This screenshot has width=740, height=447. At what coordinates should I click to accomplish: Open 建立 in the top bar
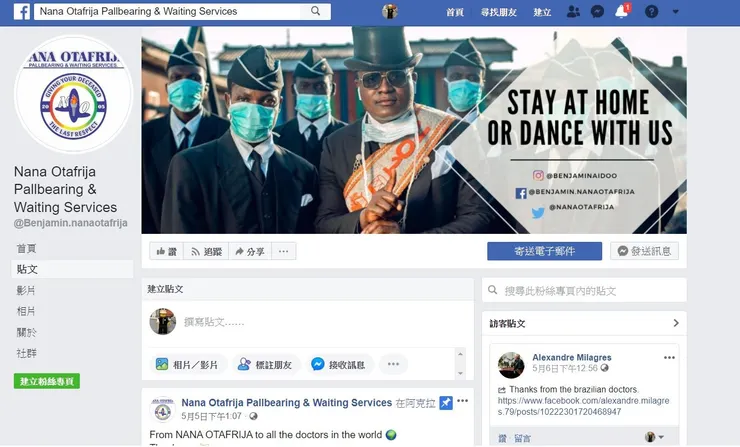point(542,12)
